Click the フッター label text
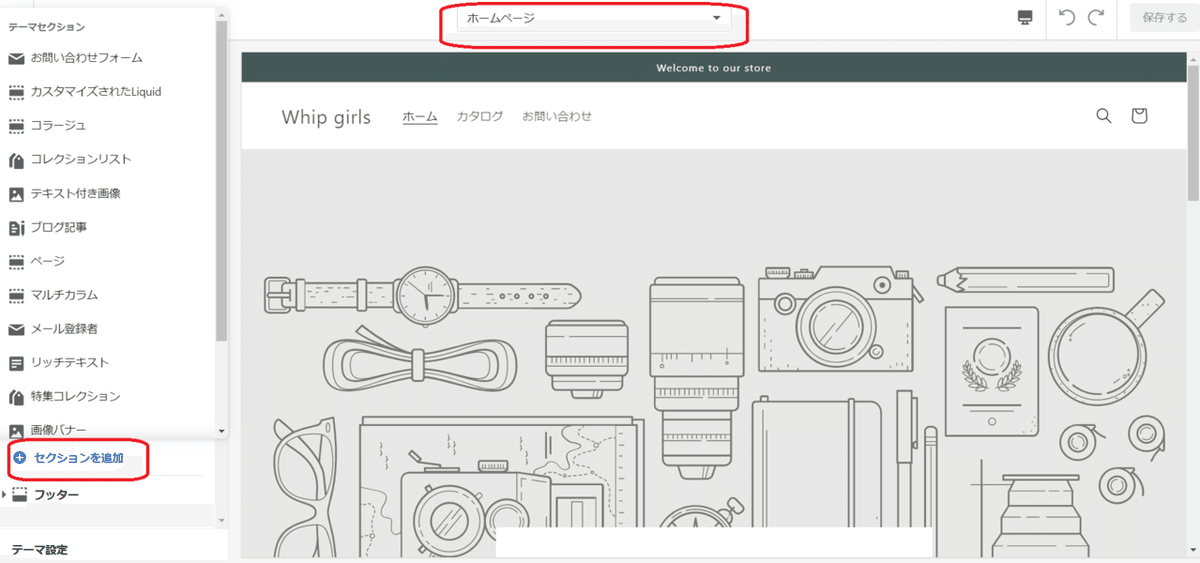The width and height of the screenshot is (1200, 563). coord(56,495)
